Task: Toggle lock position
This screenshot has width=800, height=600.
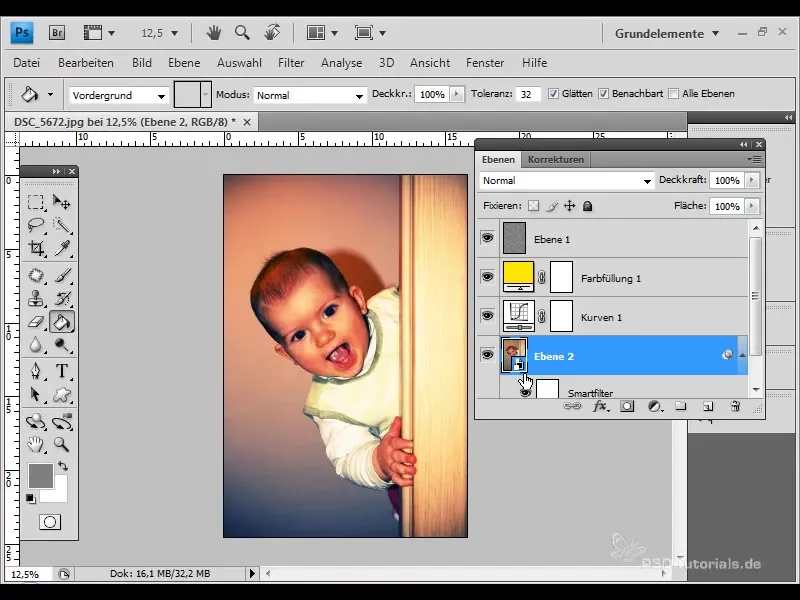Action: [569, 206]
